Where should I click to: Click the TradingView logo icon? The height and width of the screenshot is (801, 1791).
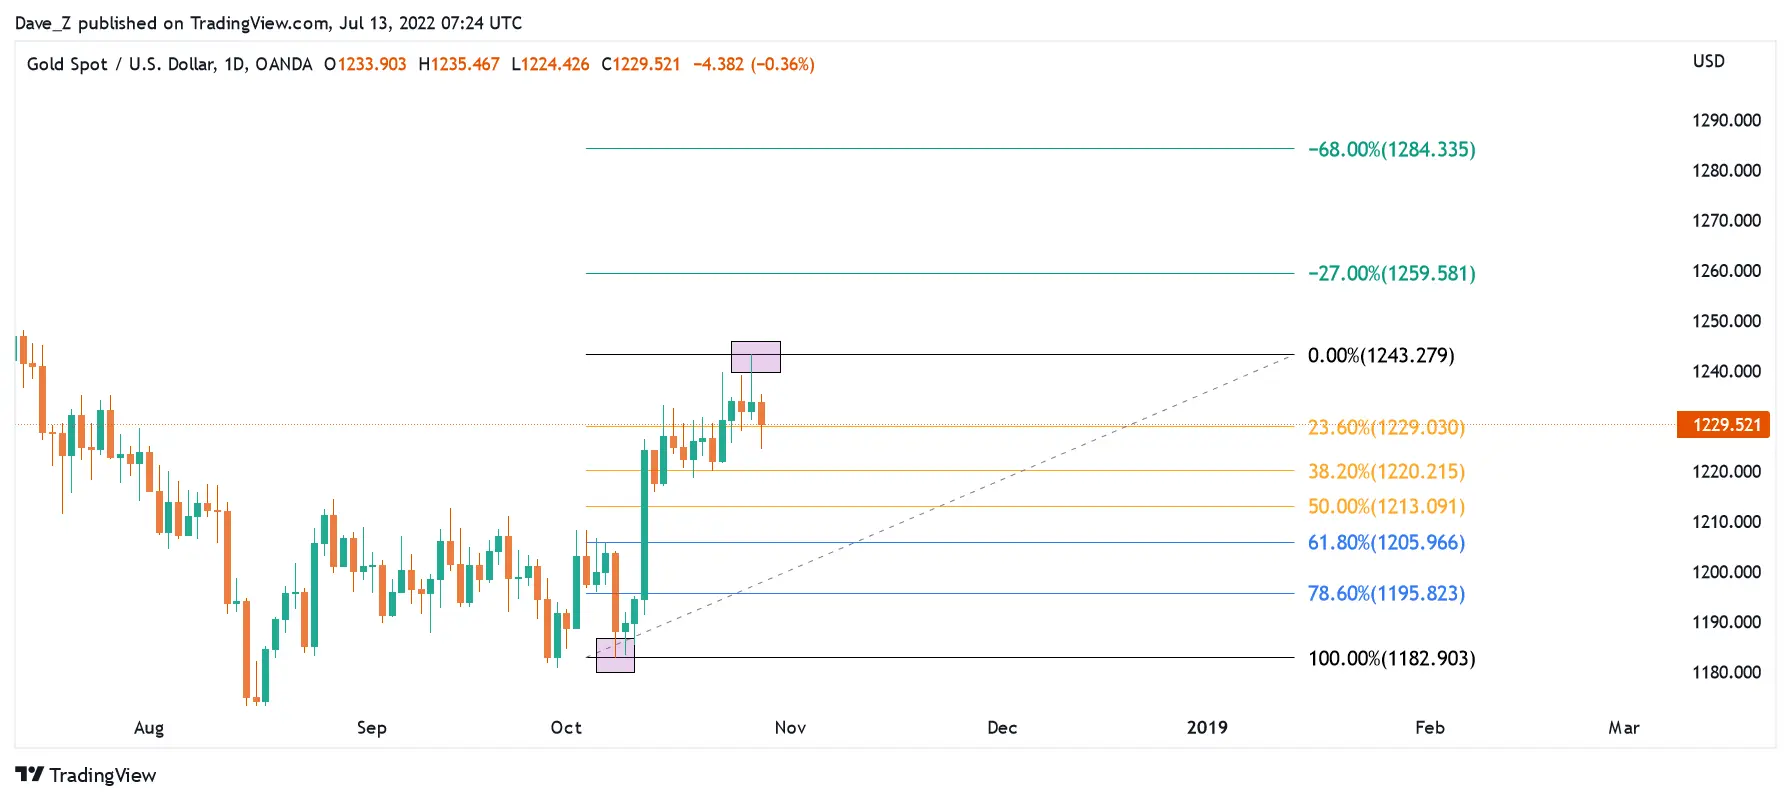[29, 775]
